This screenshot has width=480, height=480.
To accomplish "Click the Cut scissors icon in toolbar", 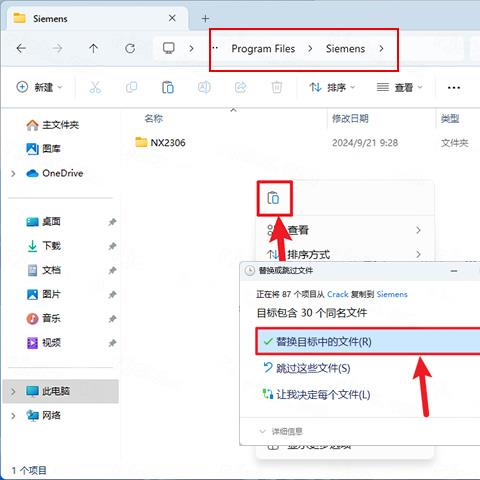I will pyautogui.click(x=95, y=87).
